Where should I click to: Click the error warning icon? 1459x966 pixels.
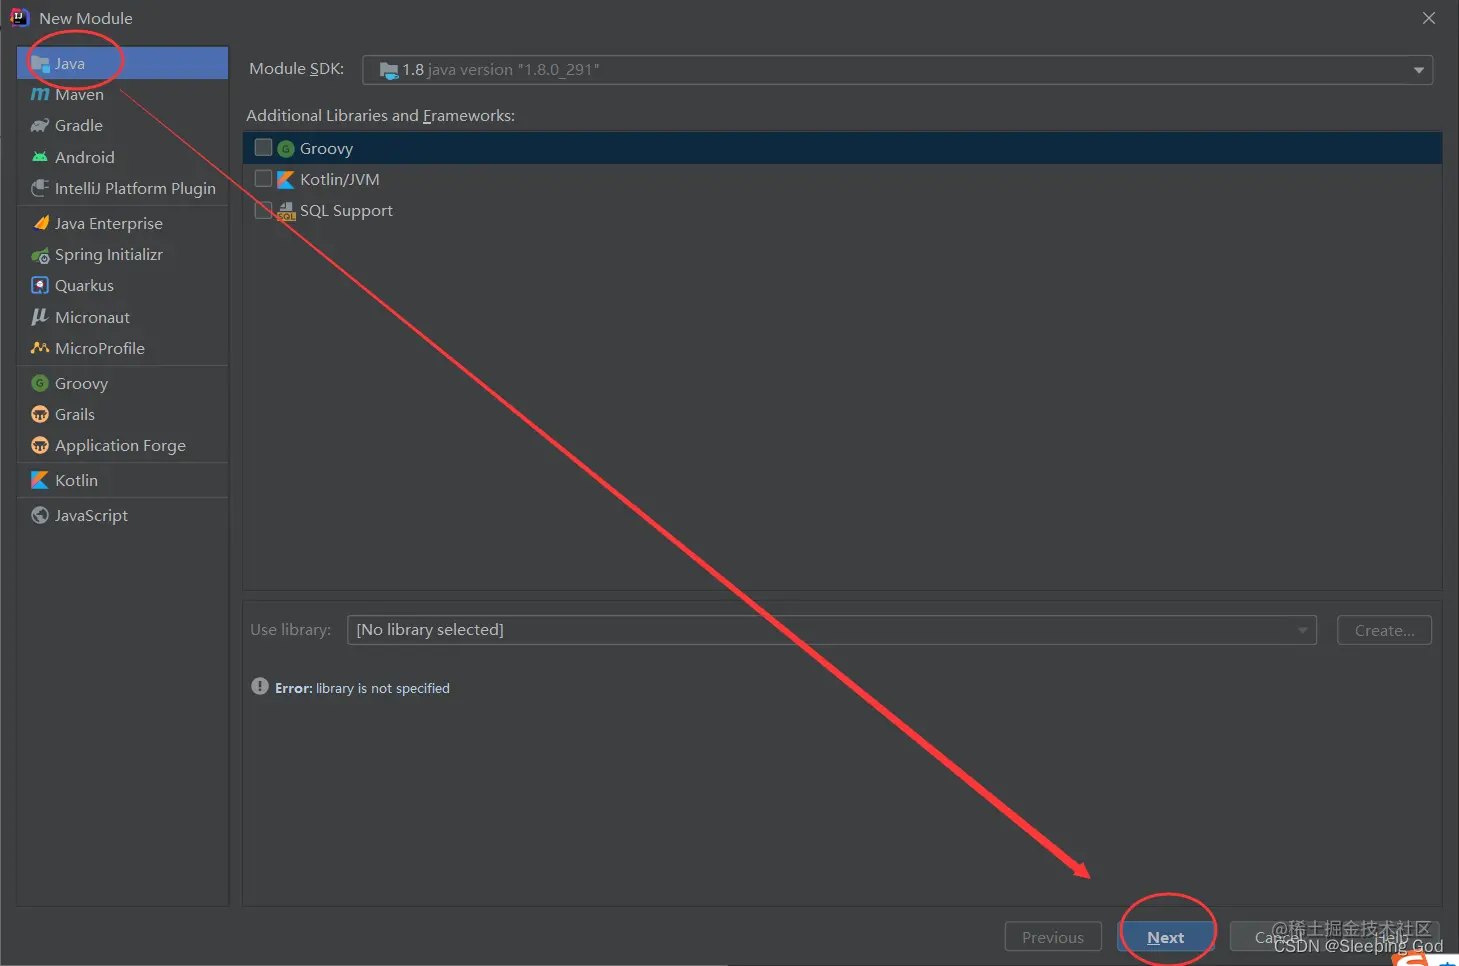pyautogui.click(x=260, y=687)
